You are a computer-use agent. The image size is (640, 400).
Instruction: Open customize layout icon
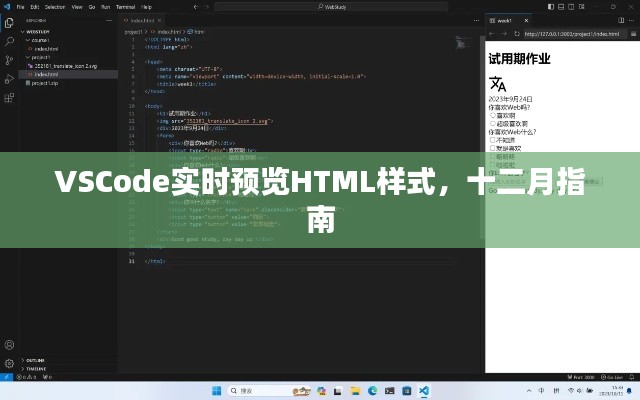582,7
